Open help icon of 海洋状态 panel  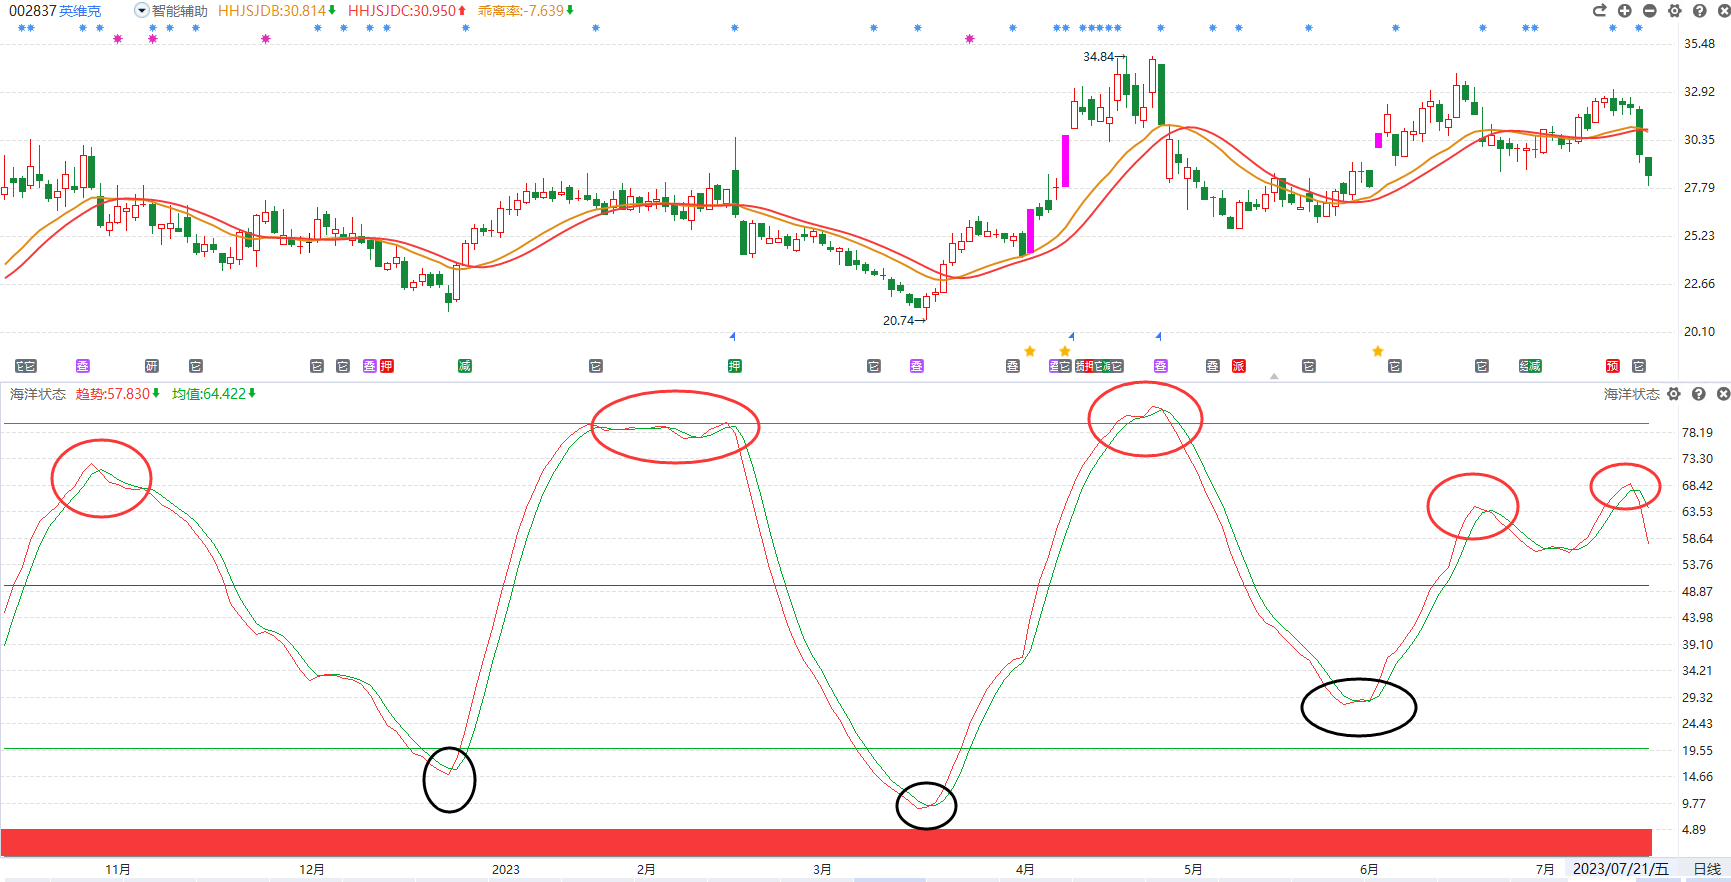click(x=1698, y=394)
